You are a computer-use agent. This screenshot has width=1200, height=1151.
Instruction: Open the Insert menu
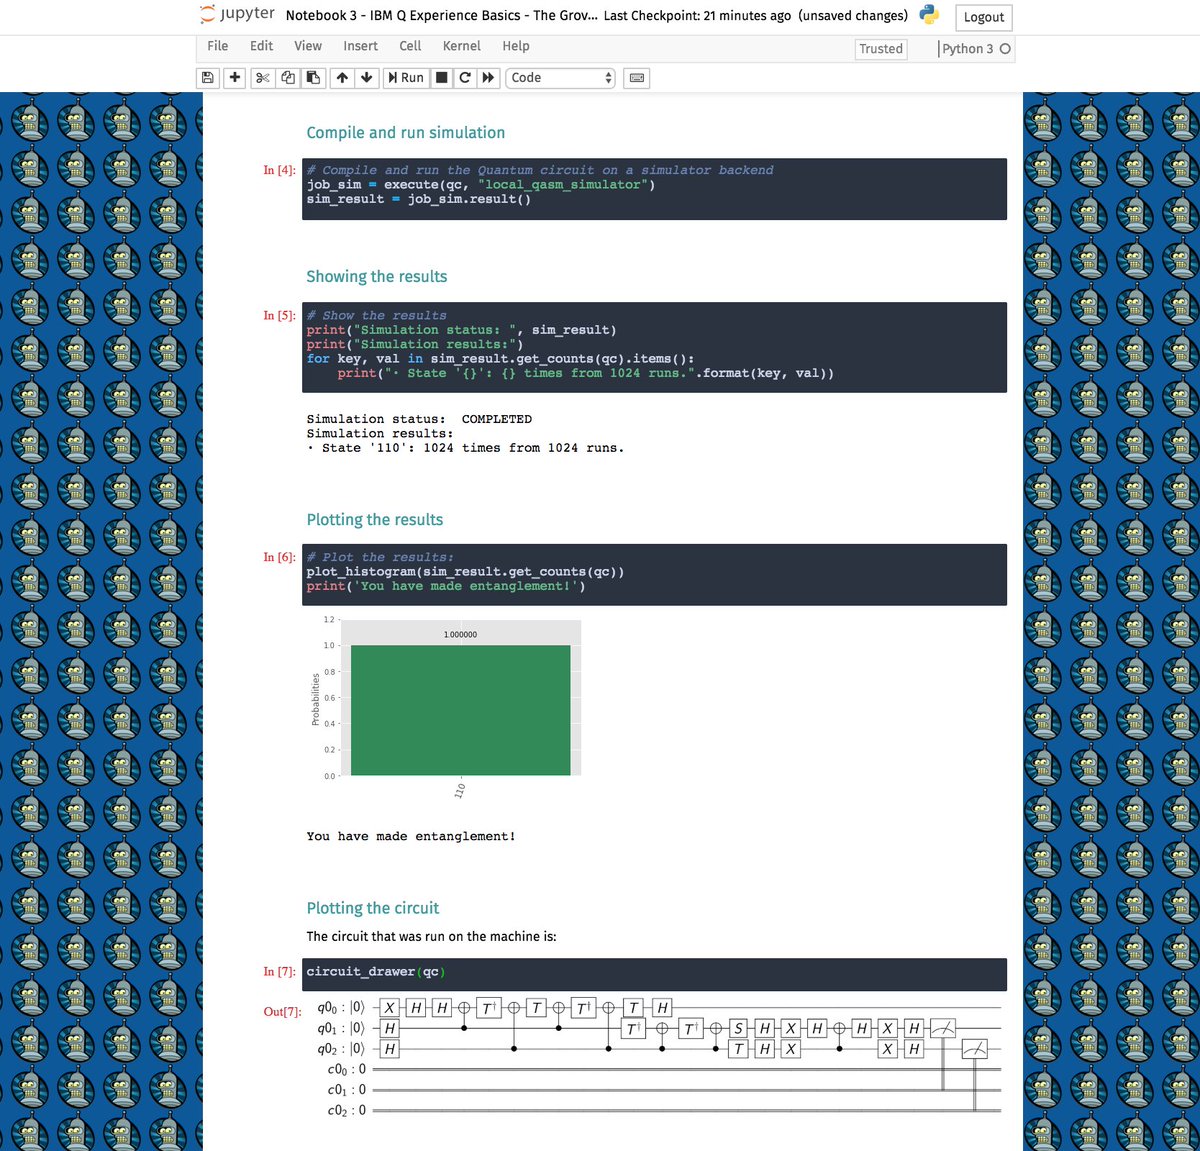360,46
